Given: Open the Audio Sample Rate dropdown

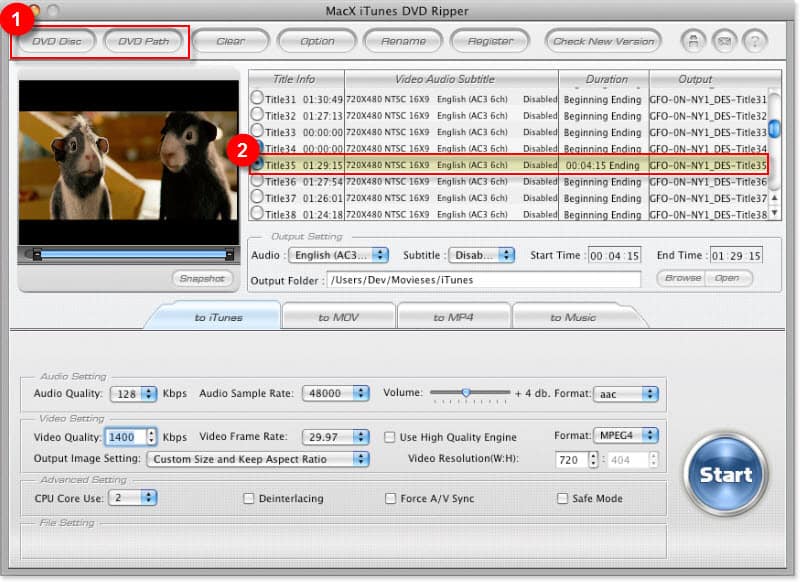Looking at the screenshot, I should (x=336, y=394).
